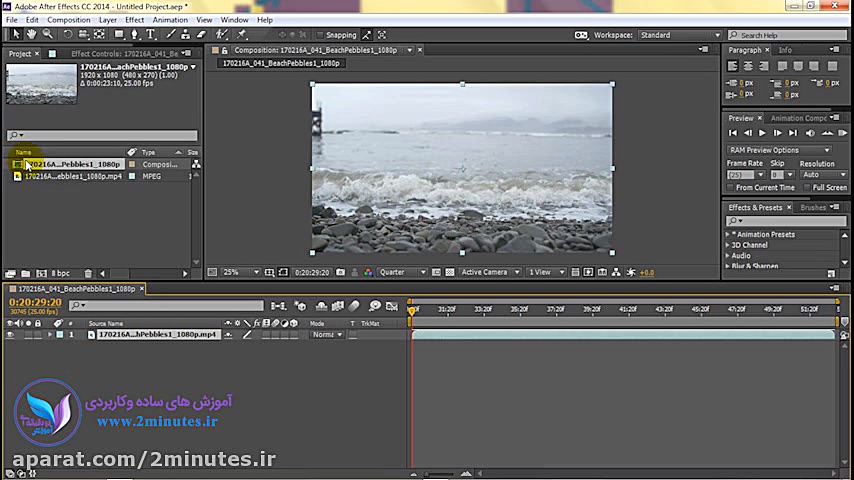Image resolution: width=854 pixels, height=480 pixels.
Task: Open the 25% magnification dropdown
Action: coord(241,272)
